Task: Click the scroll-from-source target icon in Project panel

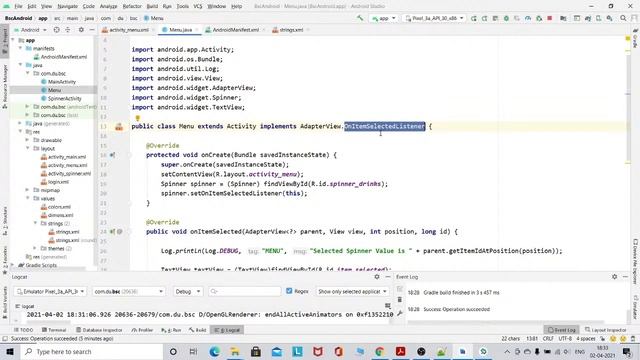Action: point(56,30)
